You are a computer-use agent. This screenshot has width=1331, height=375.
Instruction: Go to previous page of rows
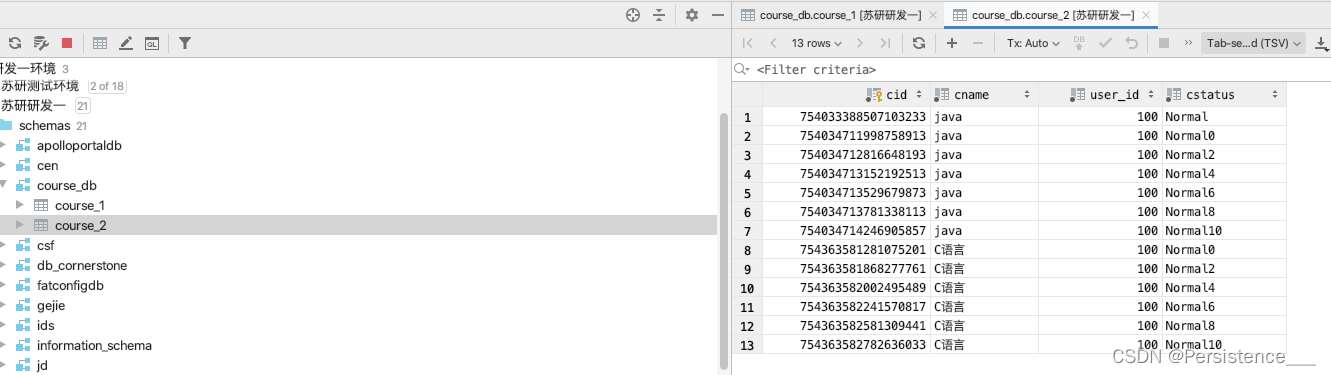click(773, 43)
